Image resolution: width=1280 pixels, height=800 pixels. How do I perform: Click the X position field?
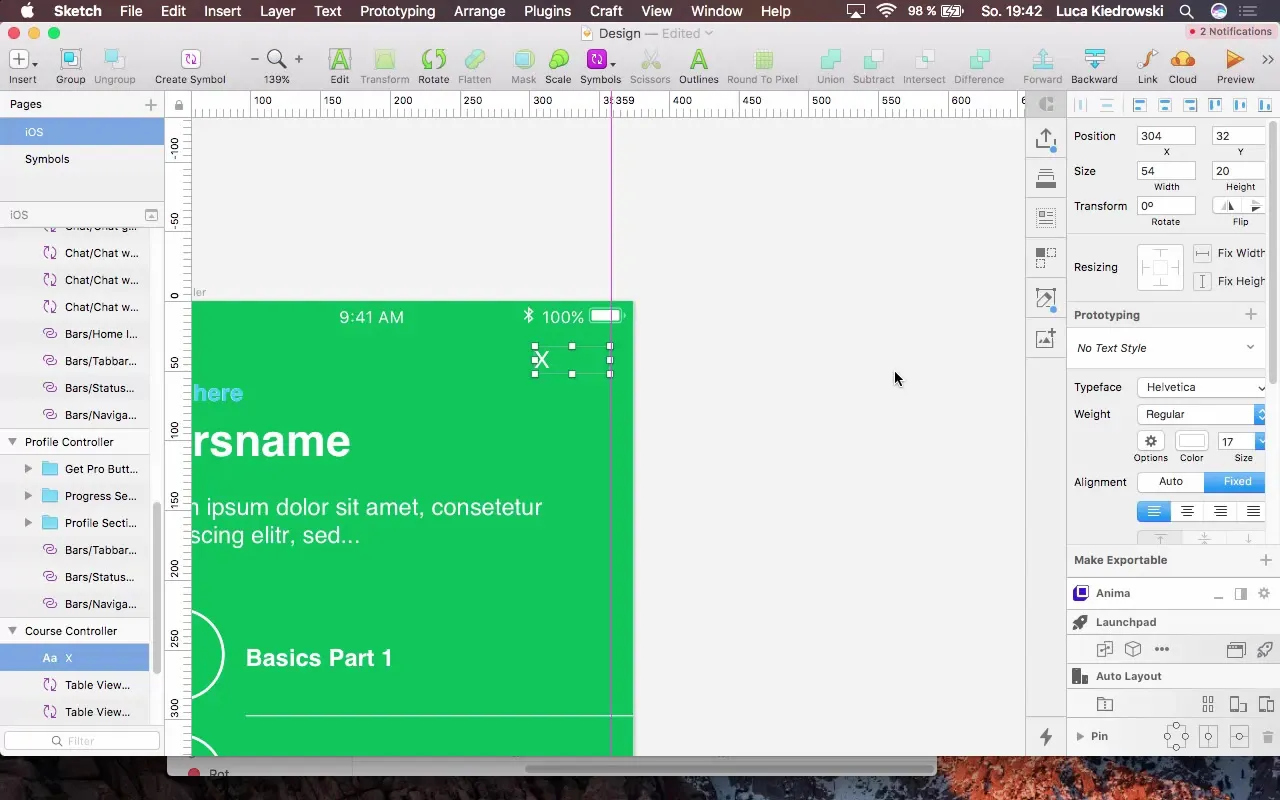tap(1166, 136)
